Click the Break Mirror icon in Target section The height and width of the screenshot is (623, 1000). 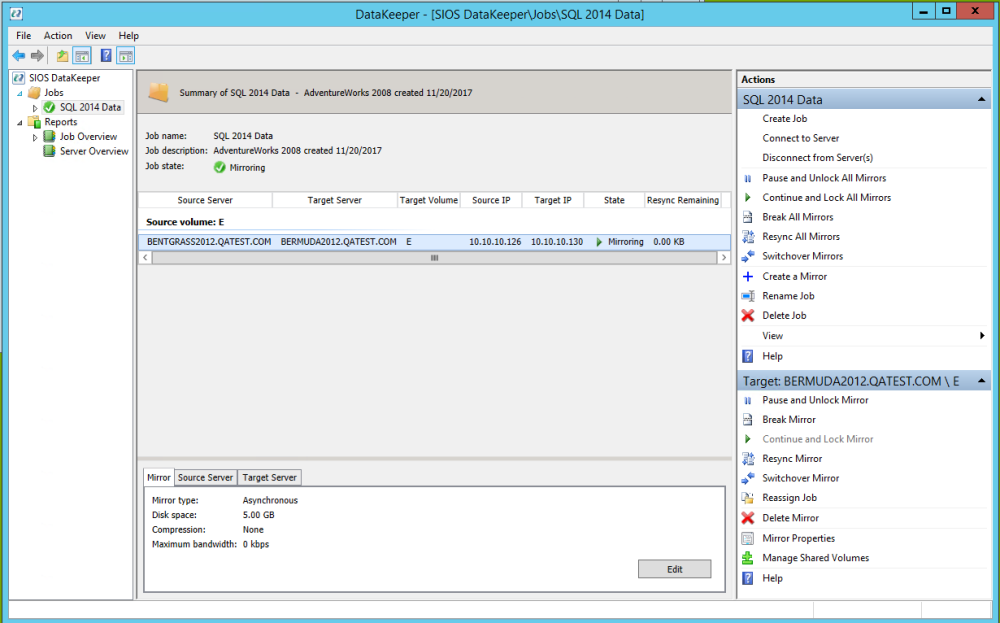[x=748, y=420]
